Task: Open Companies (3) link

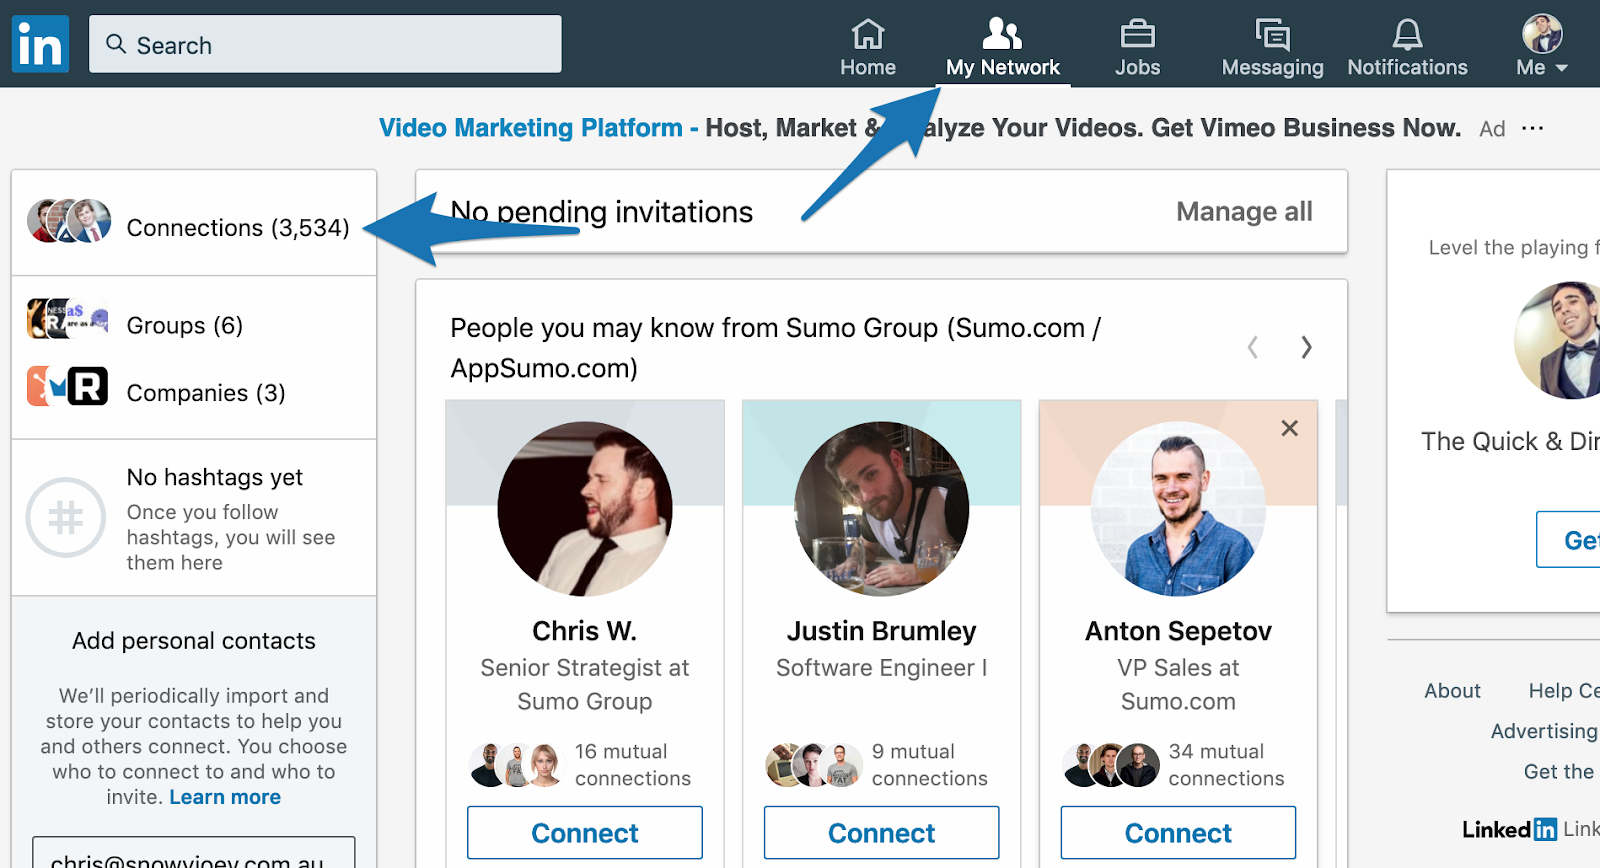Action: 206,393
